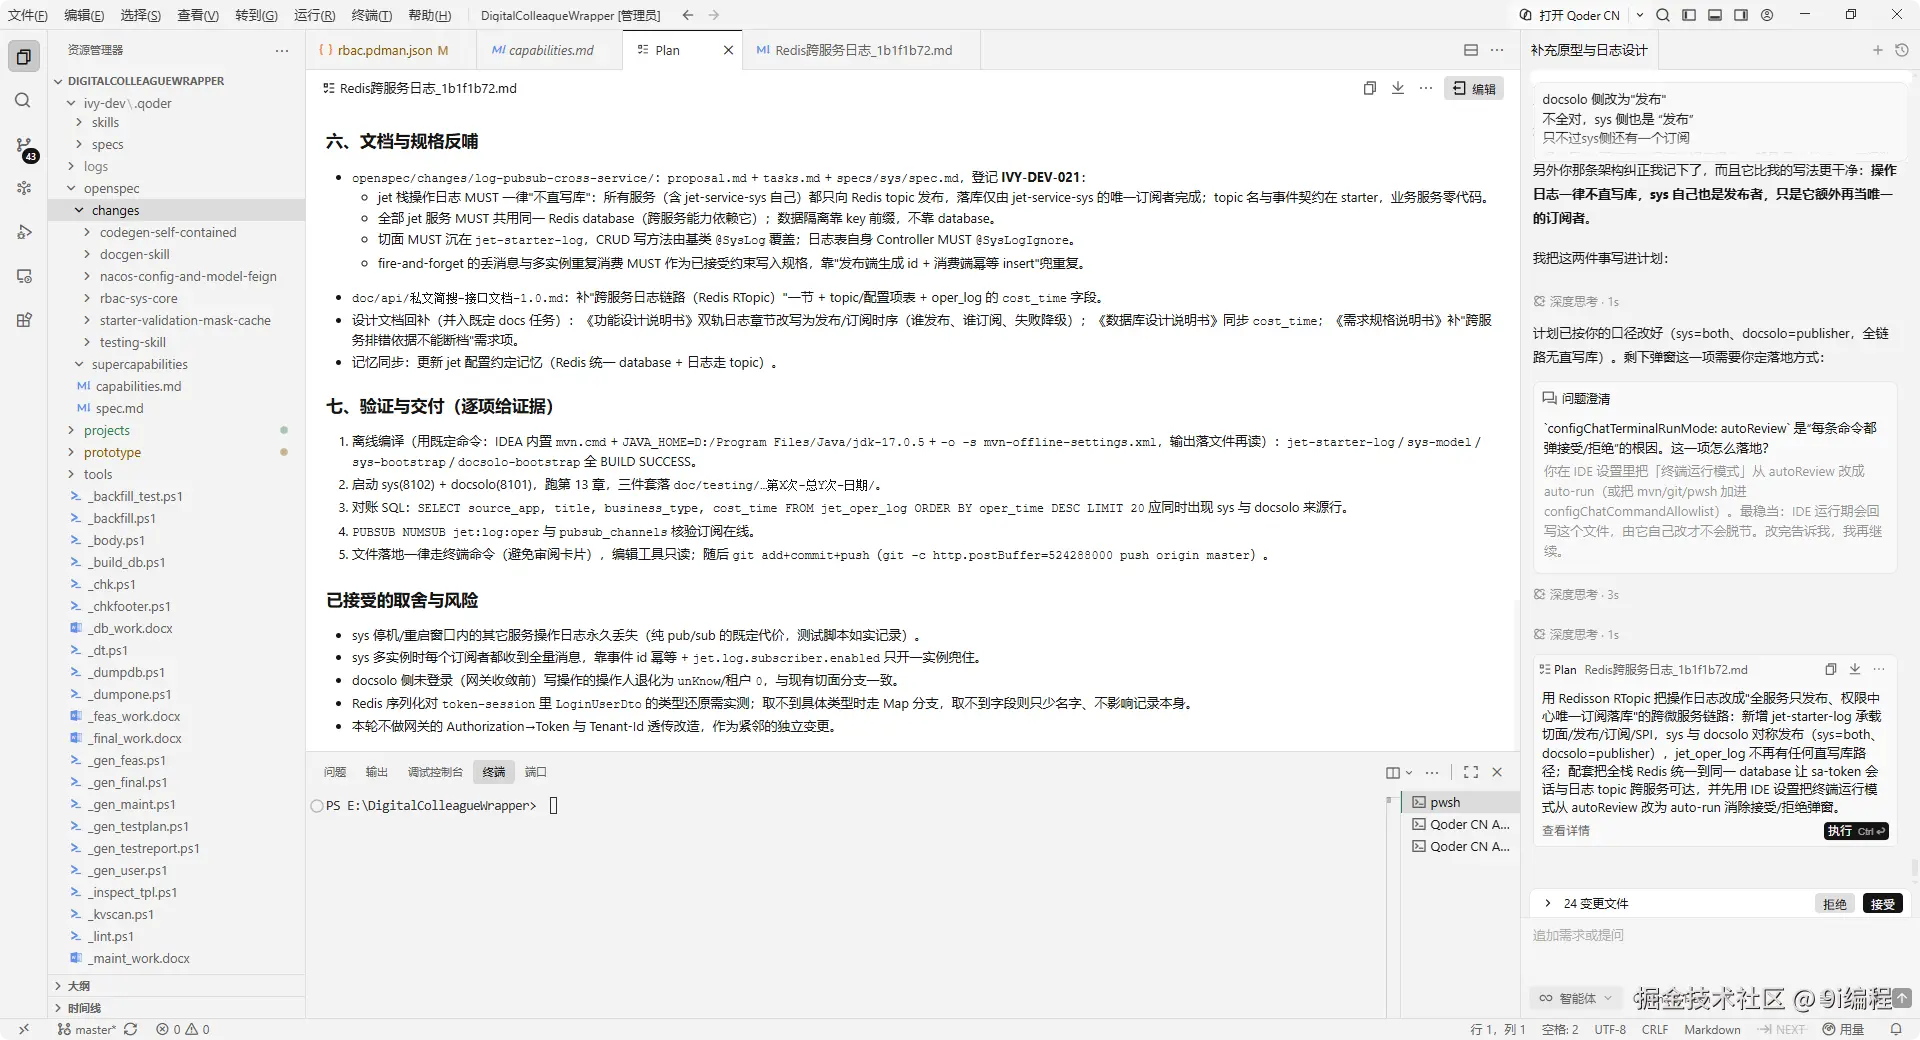Click the search icon in title bar
The image size is (1920, 1040).
coord(1663,15)
